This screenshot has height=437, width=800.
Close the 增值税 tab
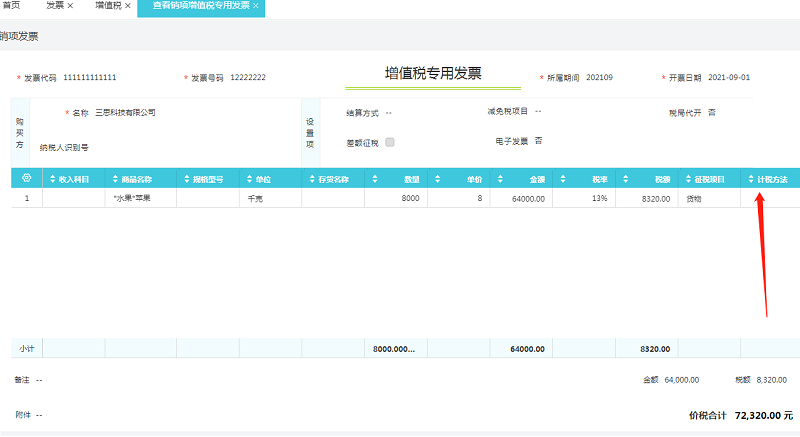[128, 6]
